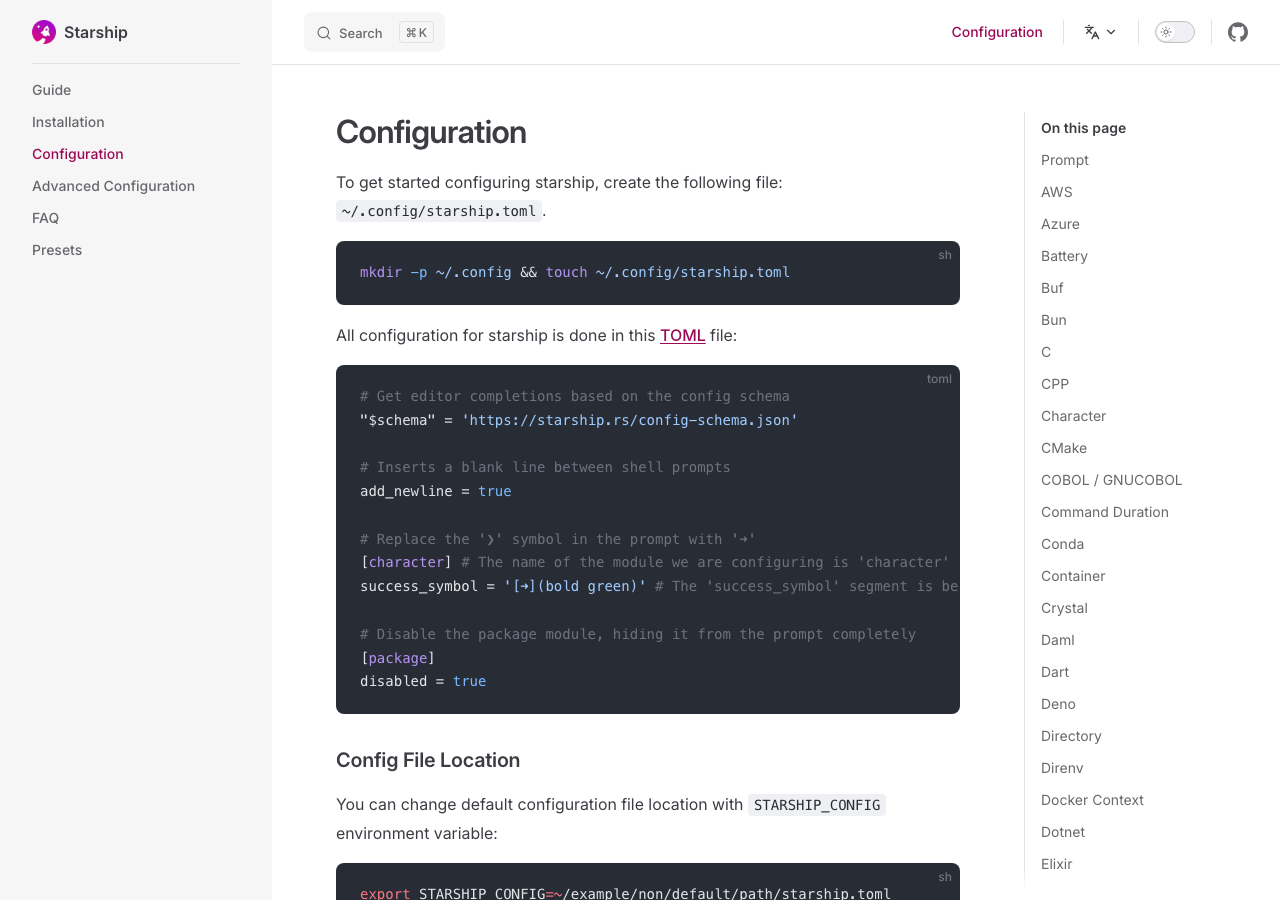The height and width of the screenshot is (900, 1280).
Task: Click the Config File Location heading
Action: point(428,760)
